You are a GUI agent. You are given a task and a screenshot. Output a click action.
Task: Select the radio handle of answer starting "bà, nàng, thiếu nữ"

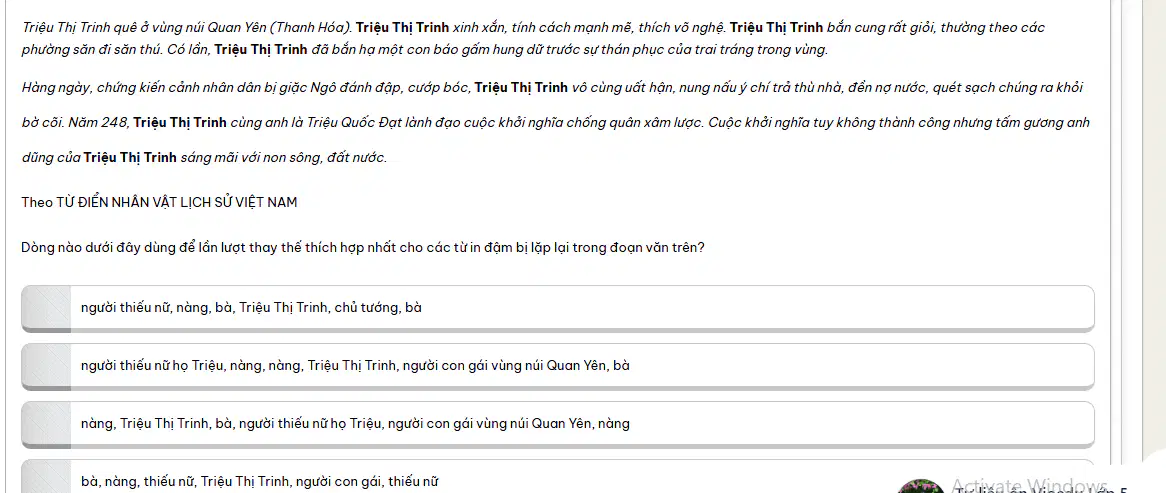point(46,477)
